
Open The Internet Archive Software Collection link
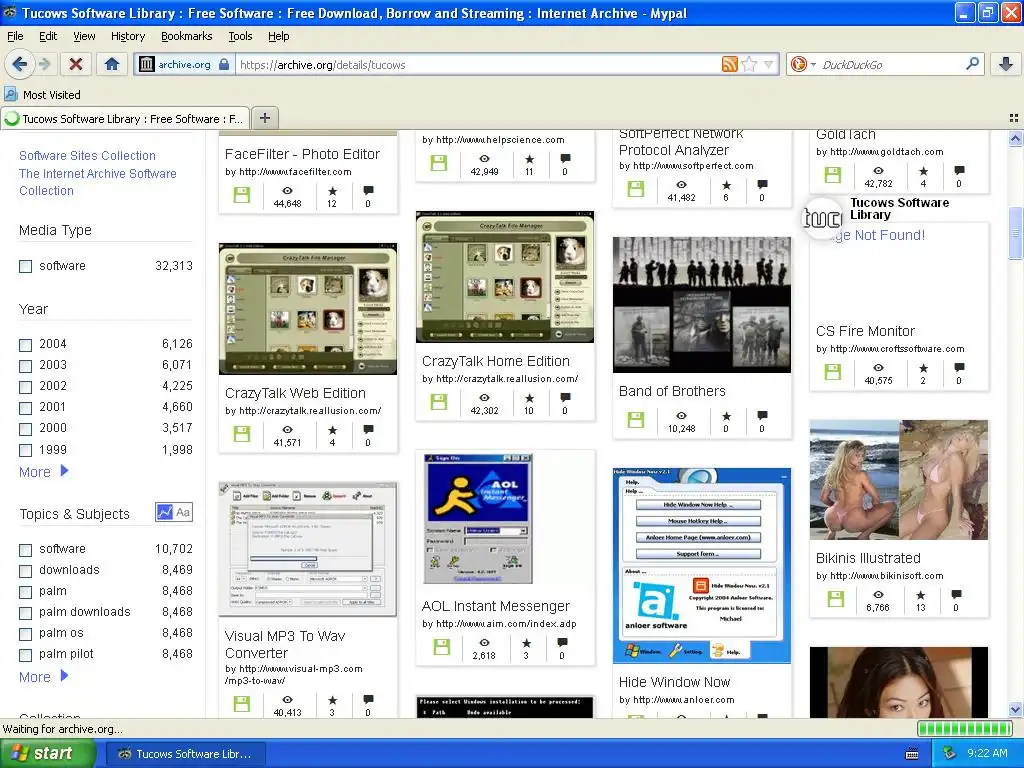pos(97,182)
